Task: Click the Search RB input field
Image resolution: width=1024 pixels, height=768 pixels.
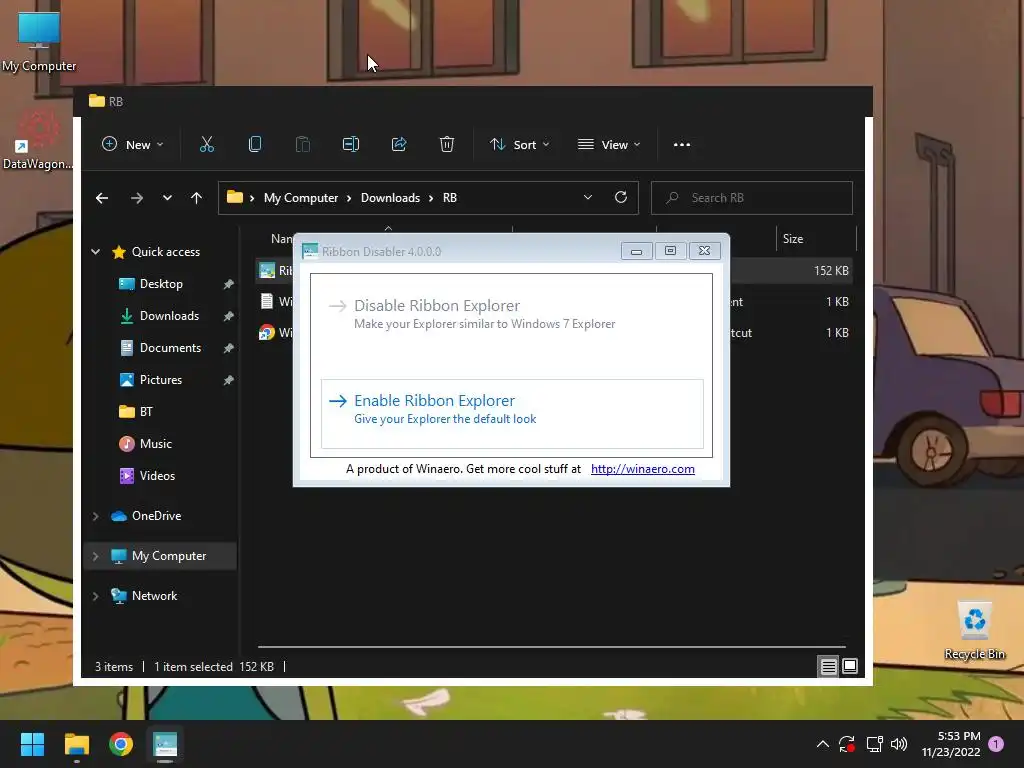Action: tap(752, 198)
